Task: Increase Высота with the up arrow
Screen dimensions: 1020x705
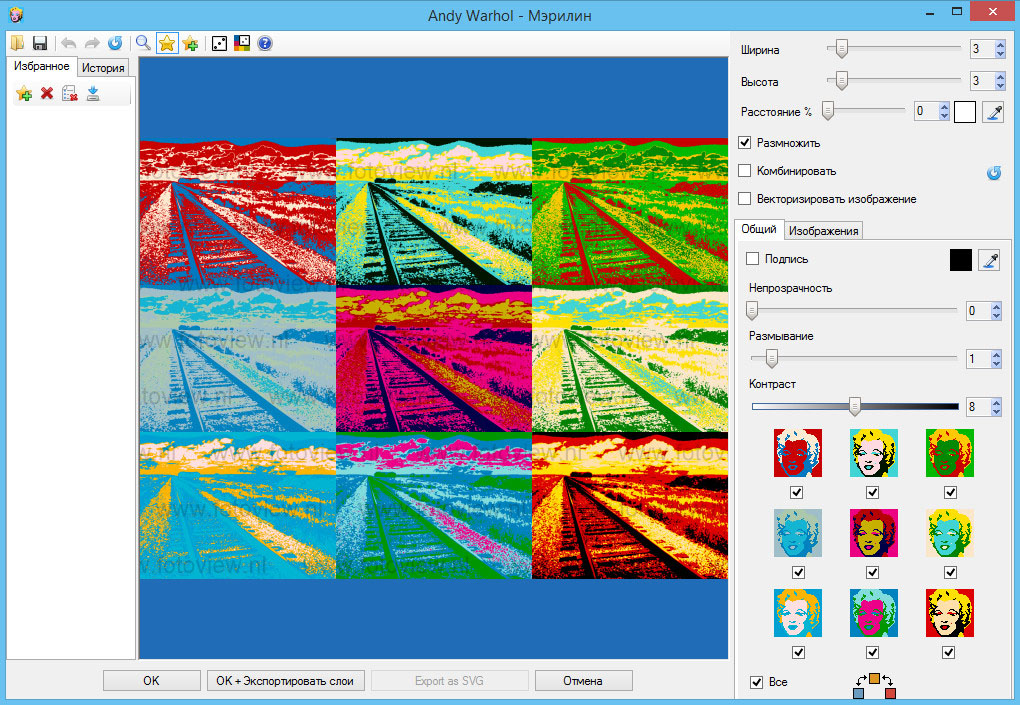Action: coord(1000,77)
